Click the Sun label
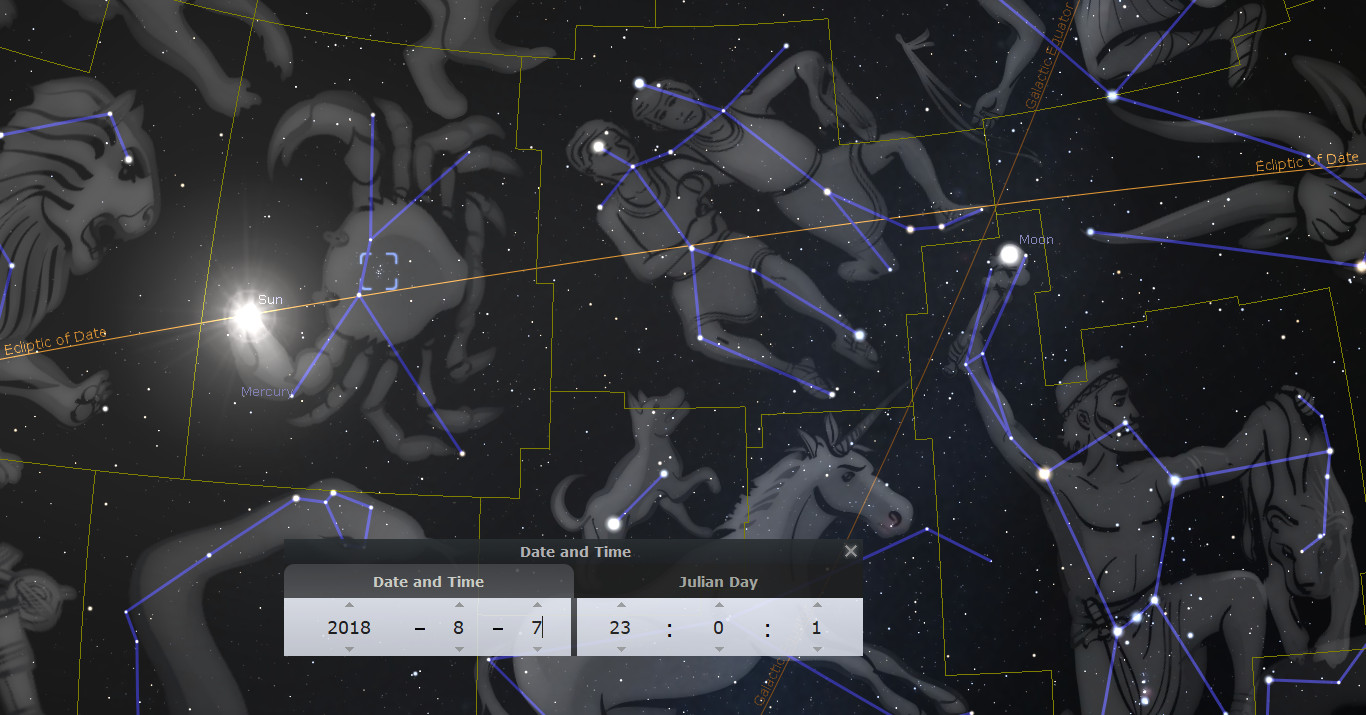Screen dimensions: 1366x715 [270, 299]
